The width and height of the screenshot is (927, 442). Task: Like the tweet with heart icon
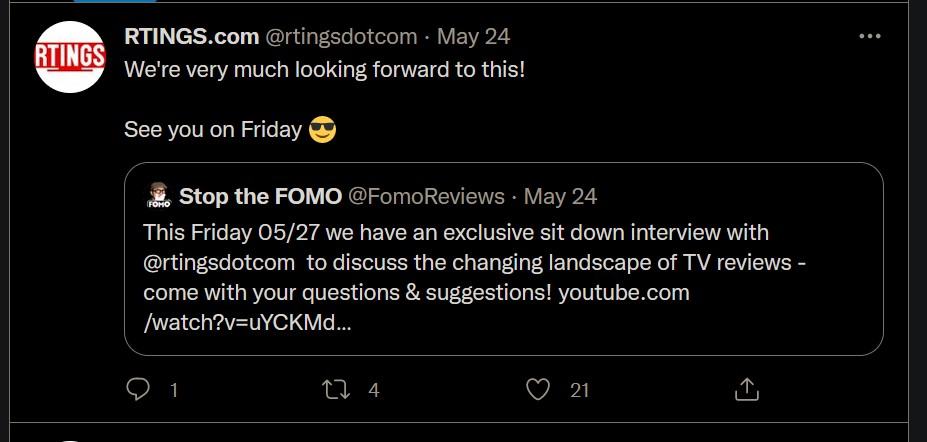click(x=538, y=389)
